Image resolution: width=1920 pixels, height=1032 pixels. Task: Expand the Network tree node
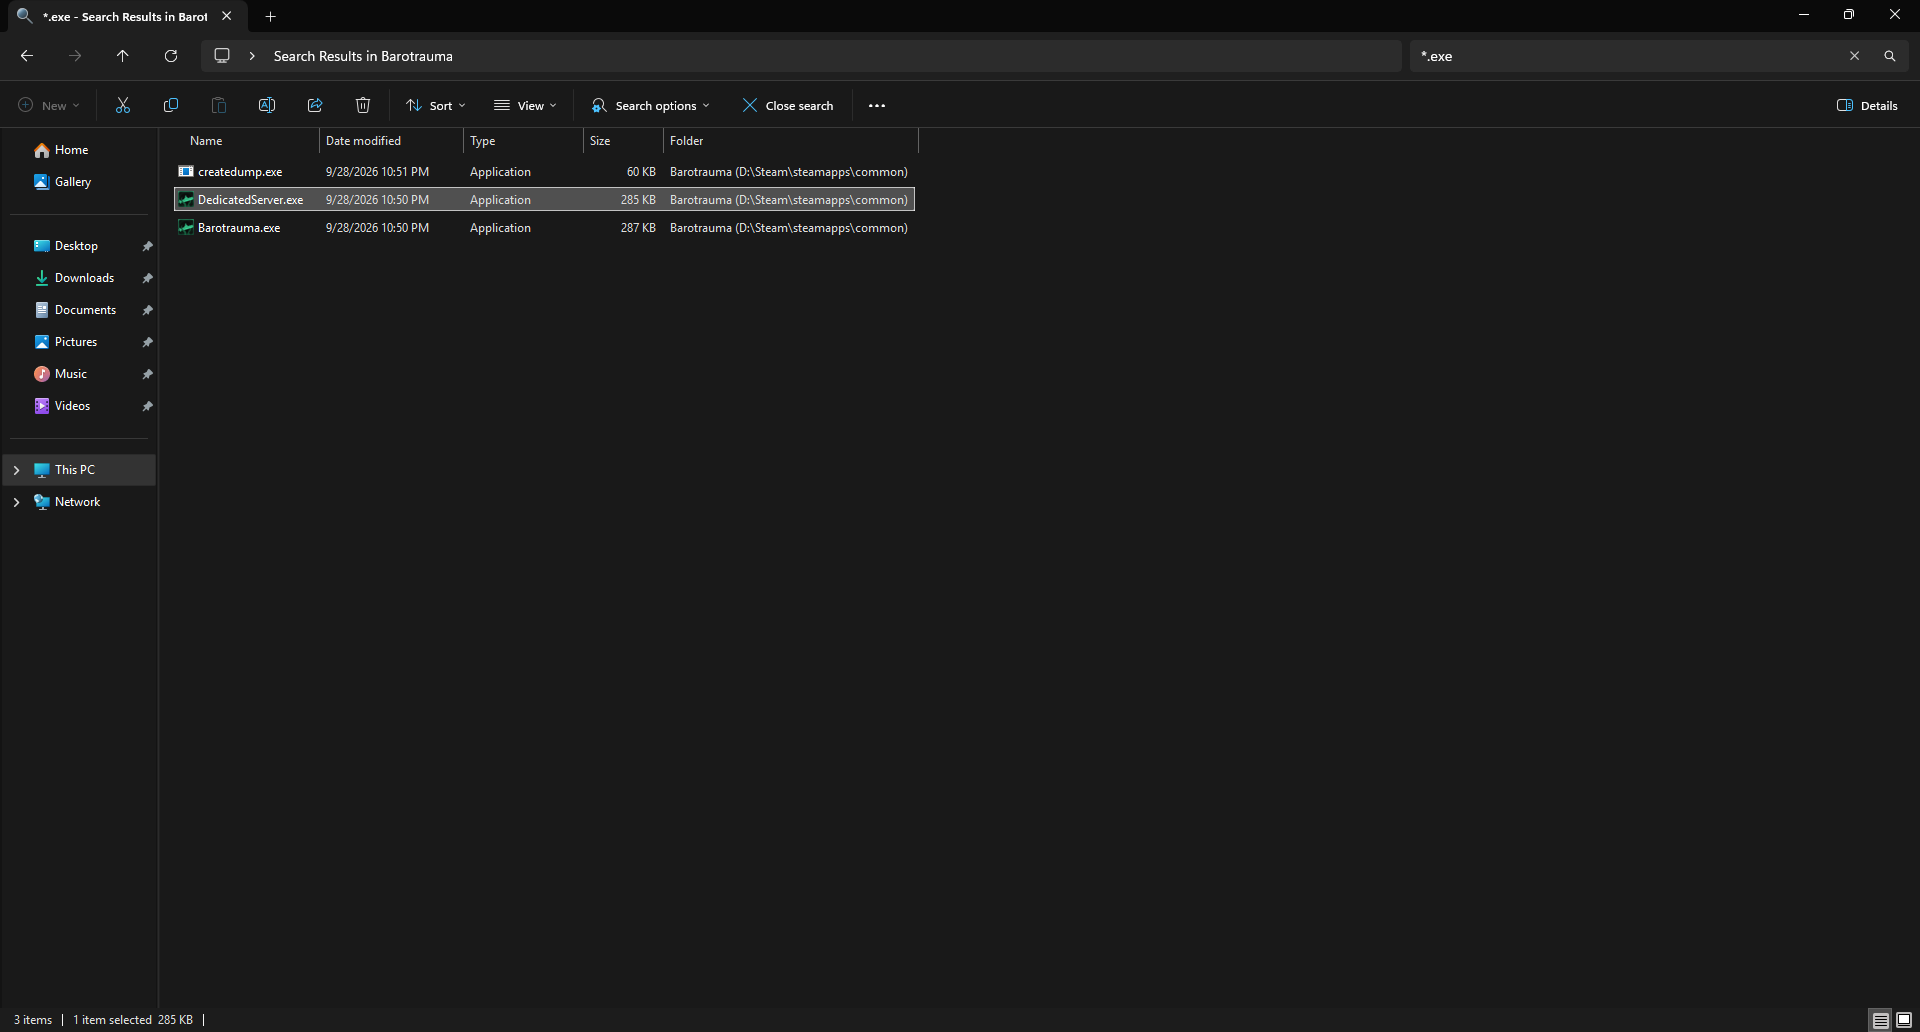tap(16, 502)
